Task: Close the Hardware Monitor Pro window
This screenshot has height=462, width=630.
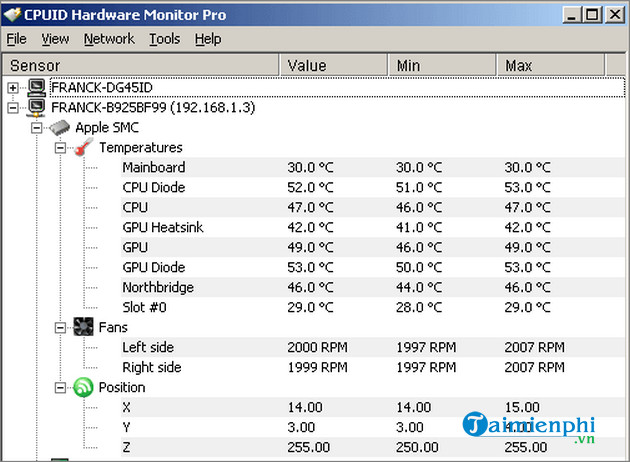Action: [615, 15]
